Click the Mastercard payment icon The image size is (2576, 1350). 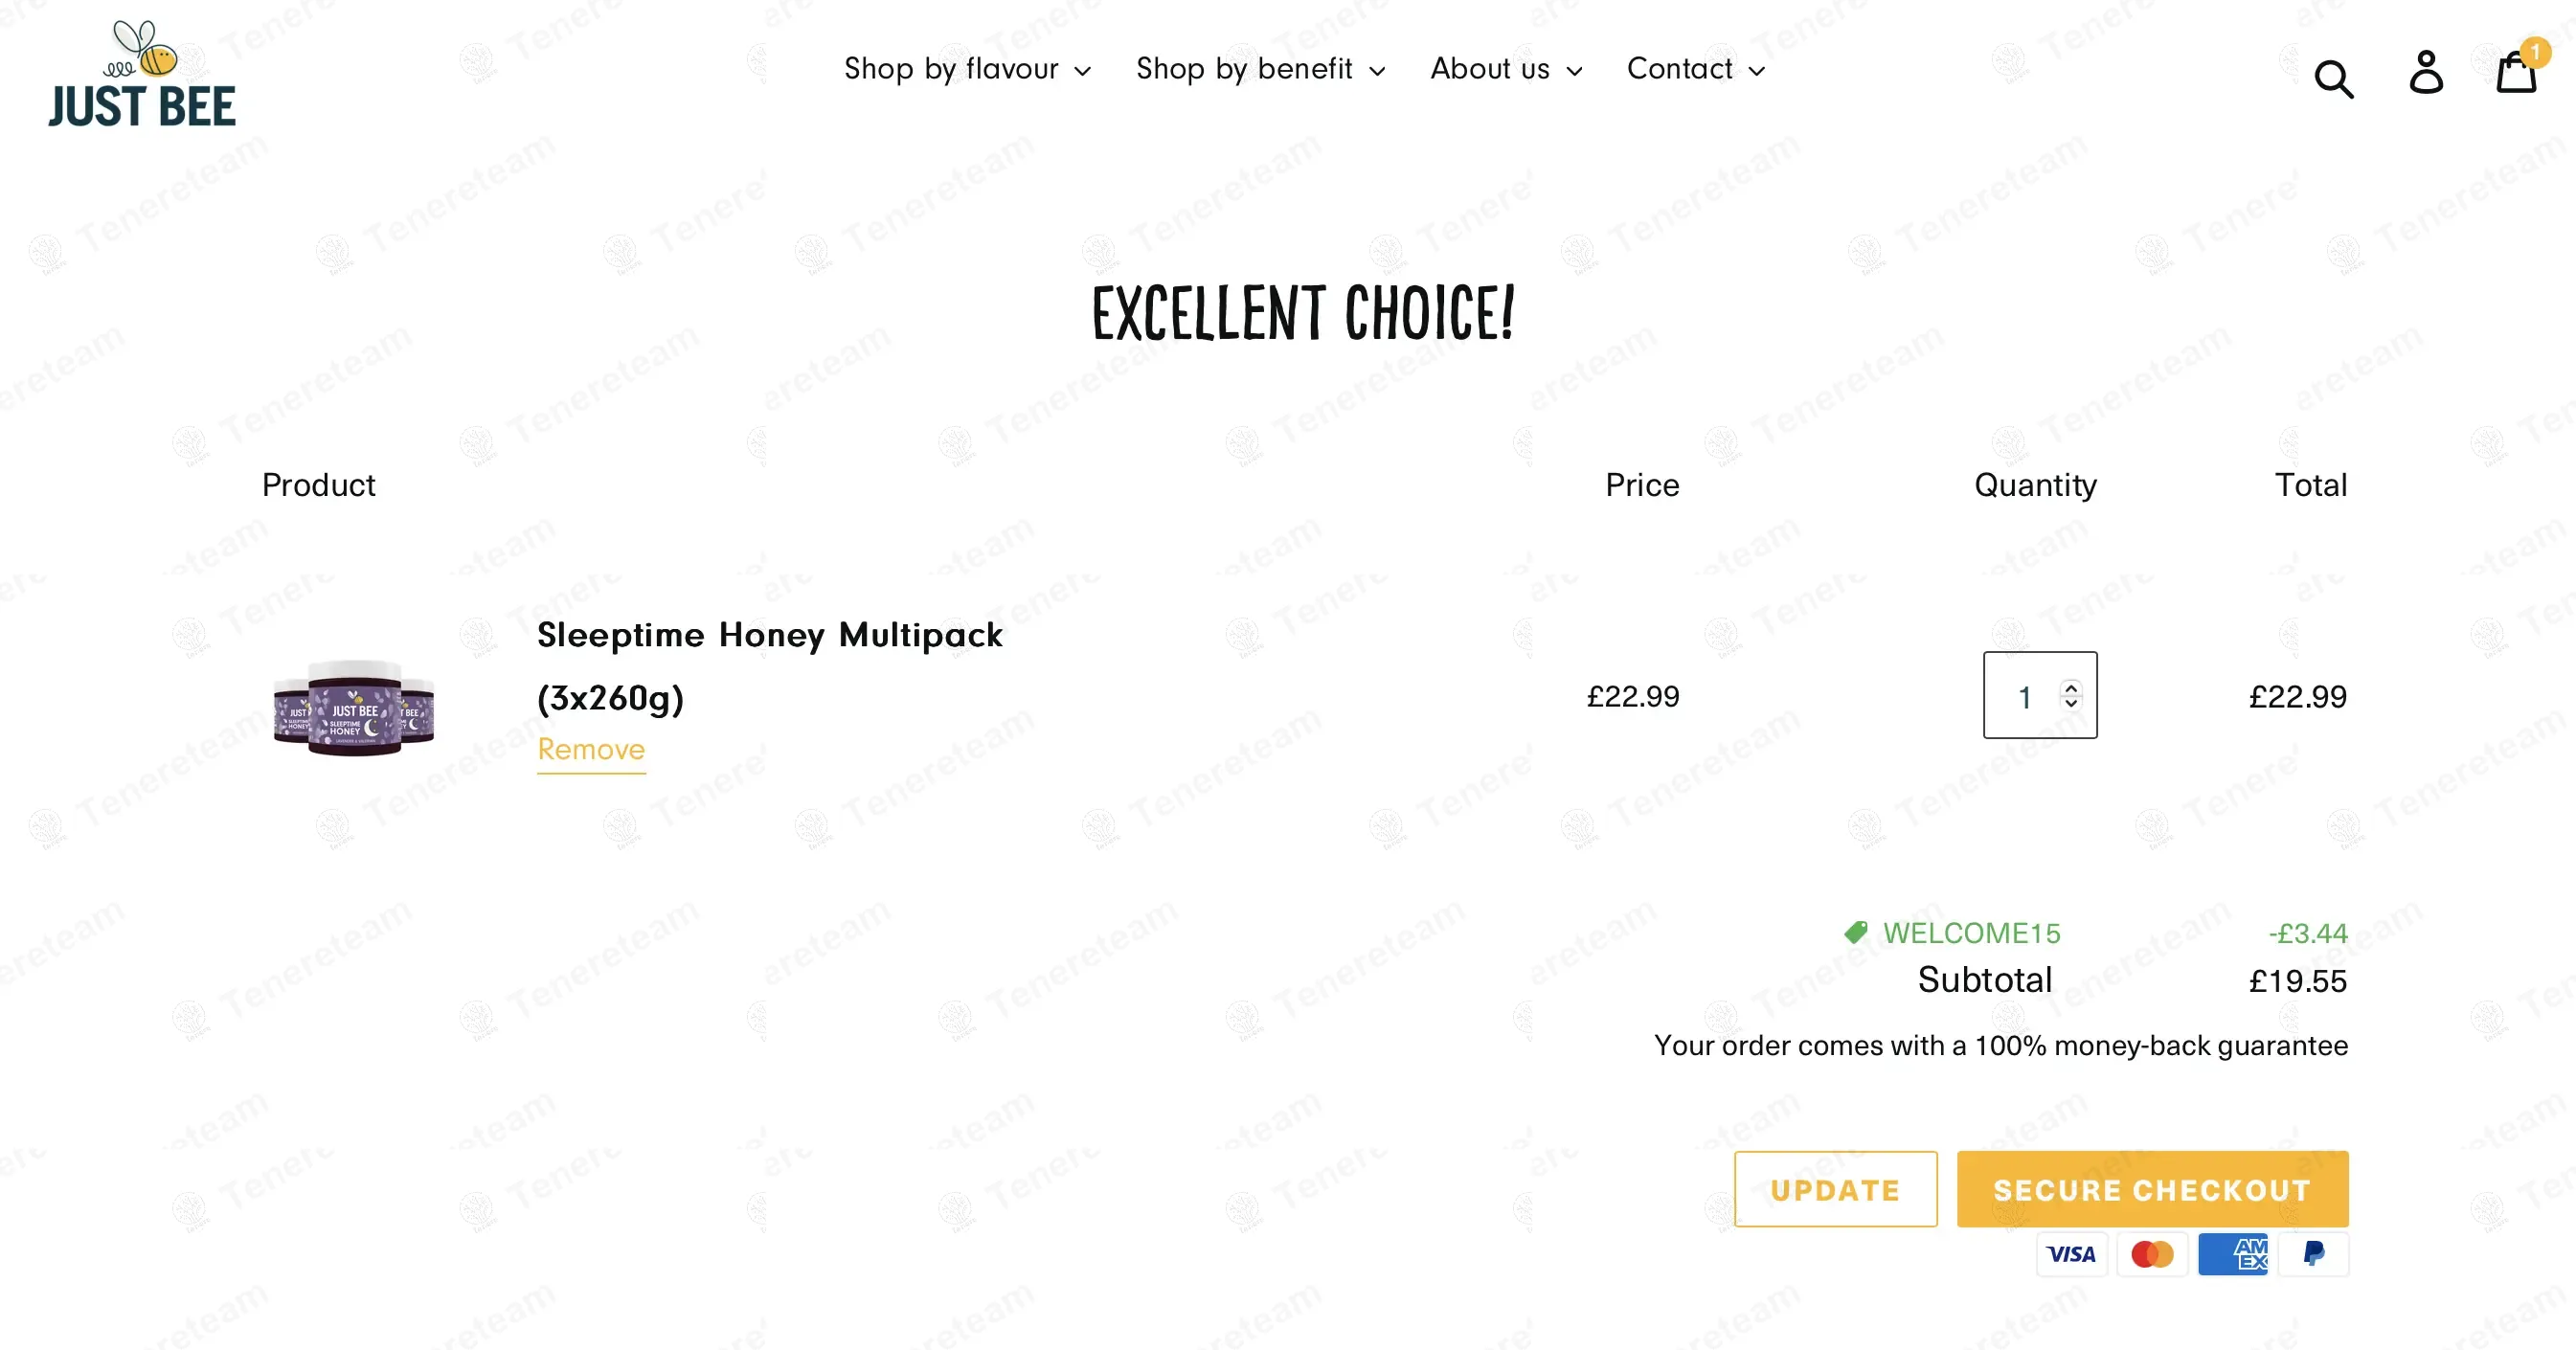pos(2152,1254)
